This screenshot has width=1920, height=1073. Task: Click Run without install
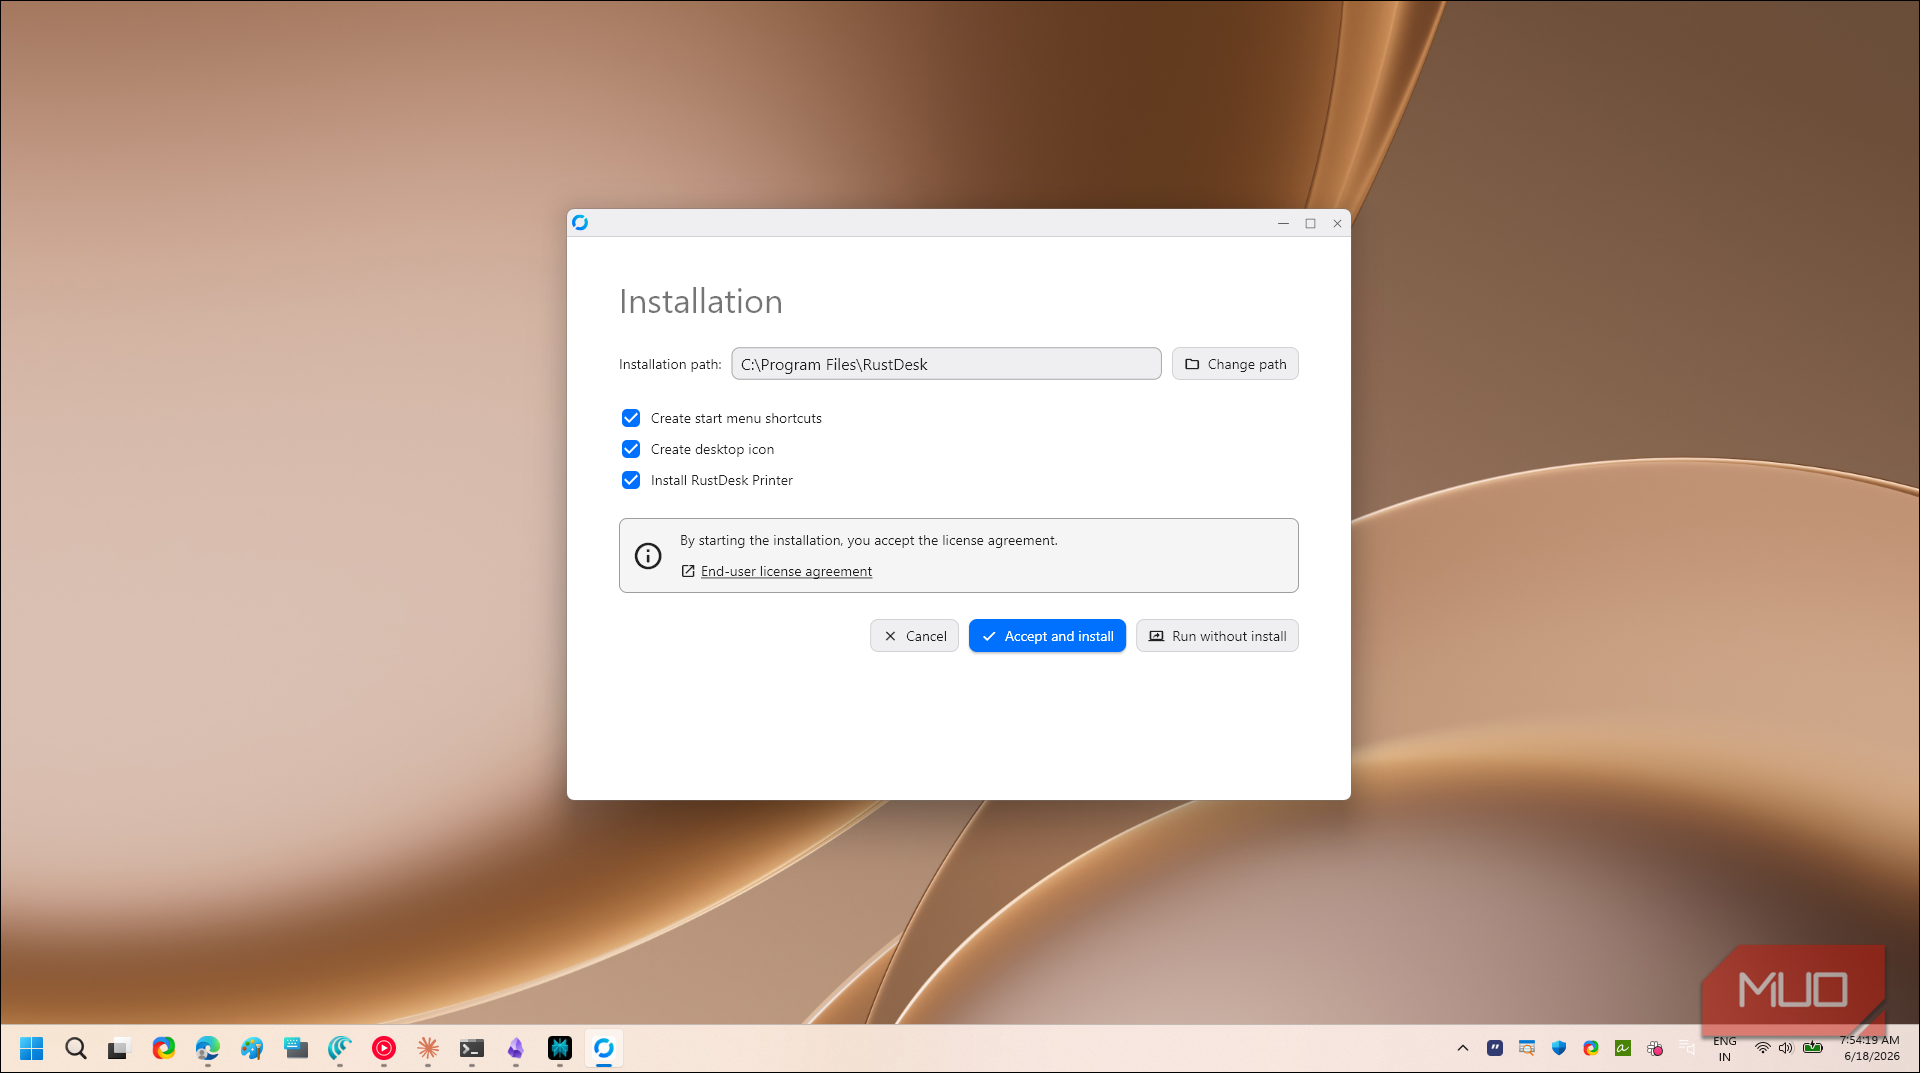pos(1217,636)
